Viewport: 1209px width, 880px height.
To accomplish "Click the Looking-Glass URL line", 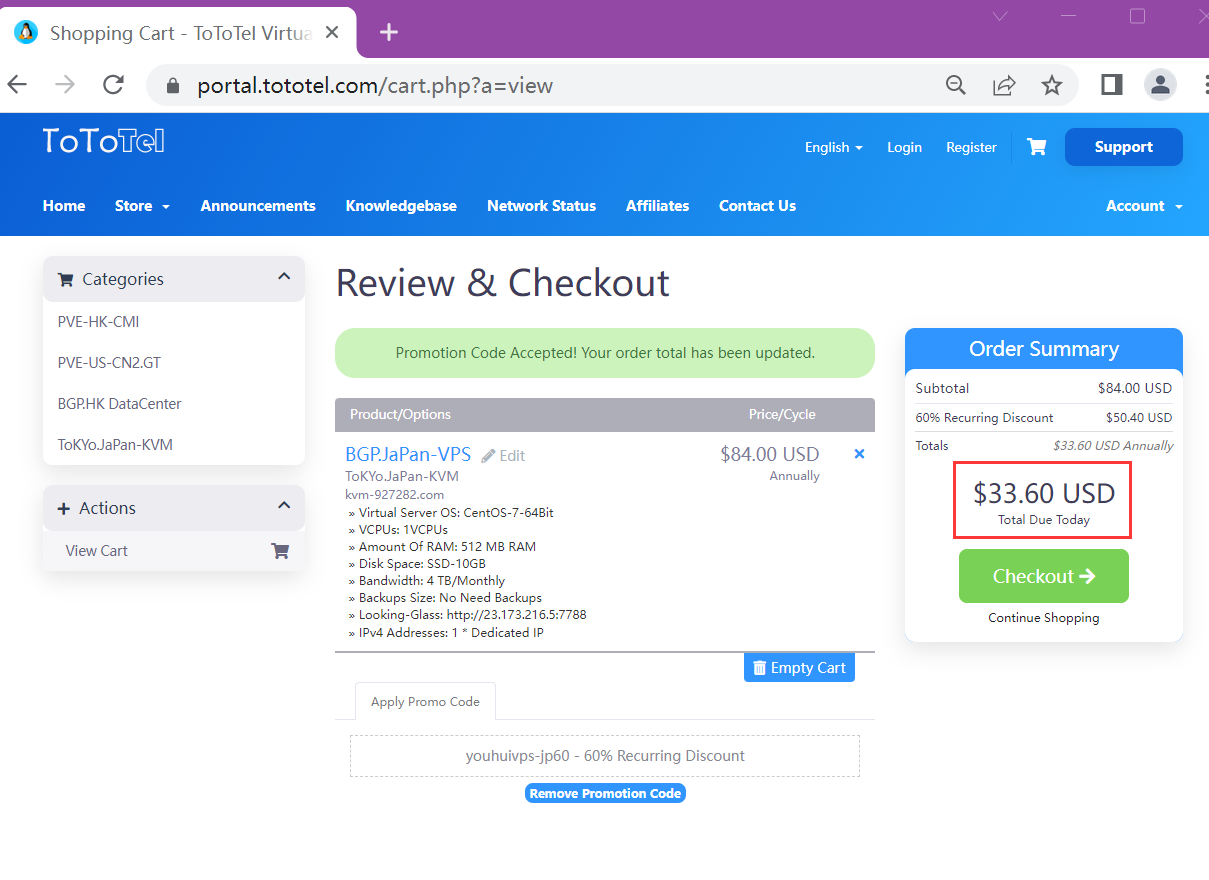I will point(467,615).
